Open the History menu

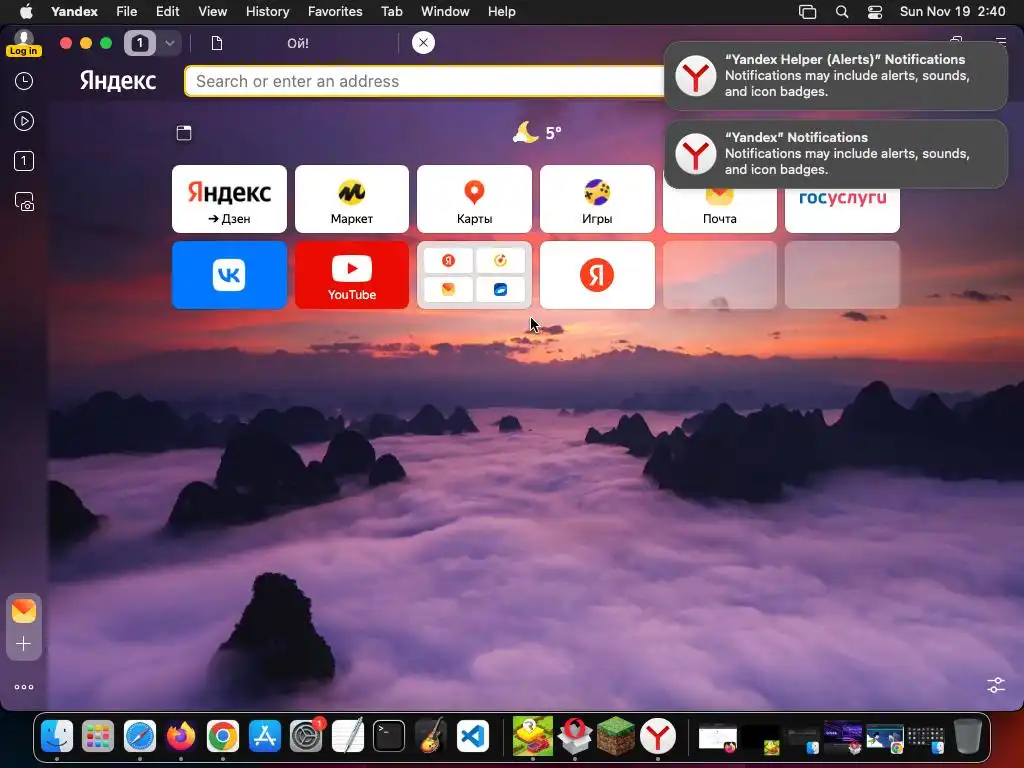[x=268, y=12]
